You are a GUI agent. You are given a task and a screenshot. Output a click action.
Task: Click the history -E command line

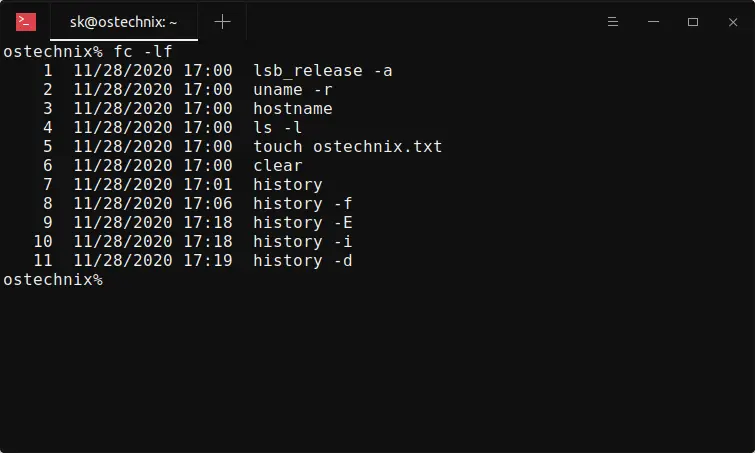[303, 222]
